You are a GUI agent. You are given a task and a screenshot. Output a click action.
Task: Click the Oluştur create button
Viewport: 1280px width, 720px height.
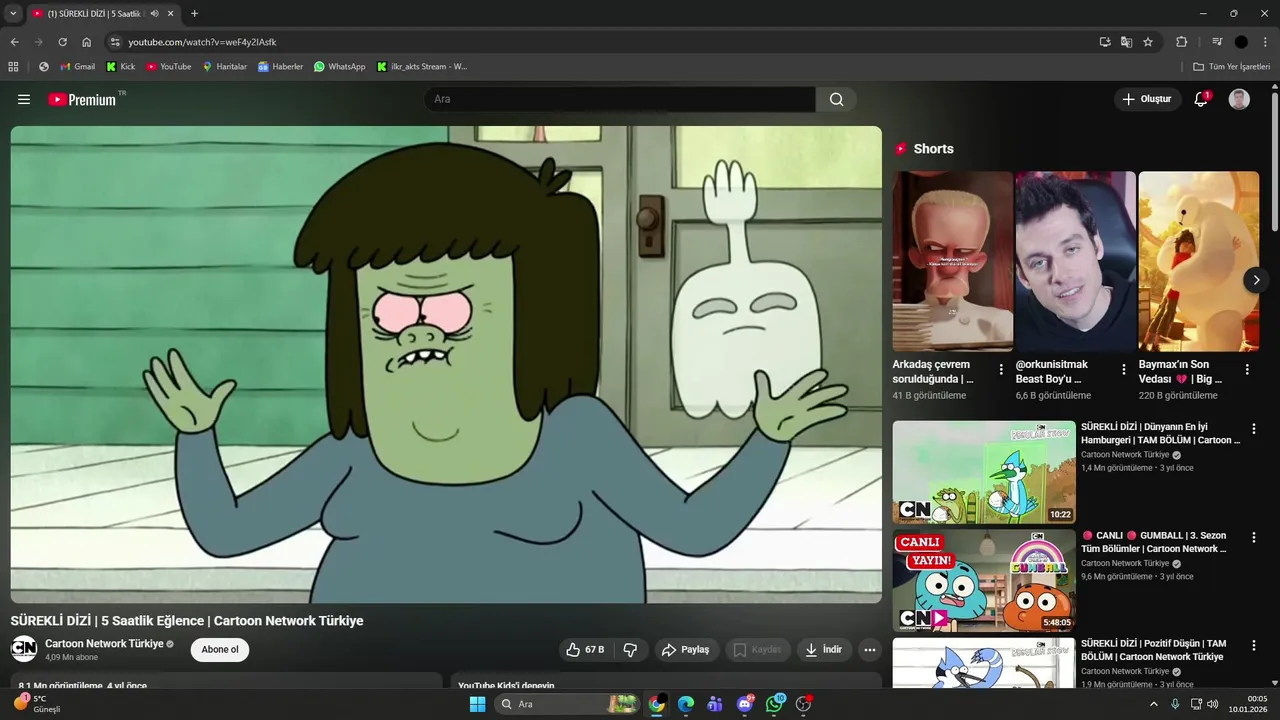point(1147,99)
